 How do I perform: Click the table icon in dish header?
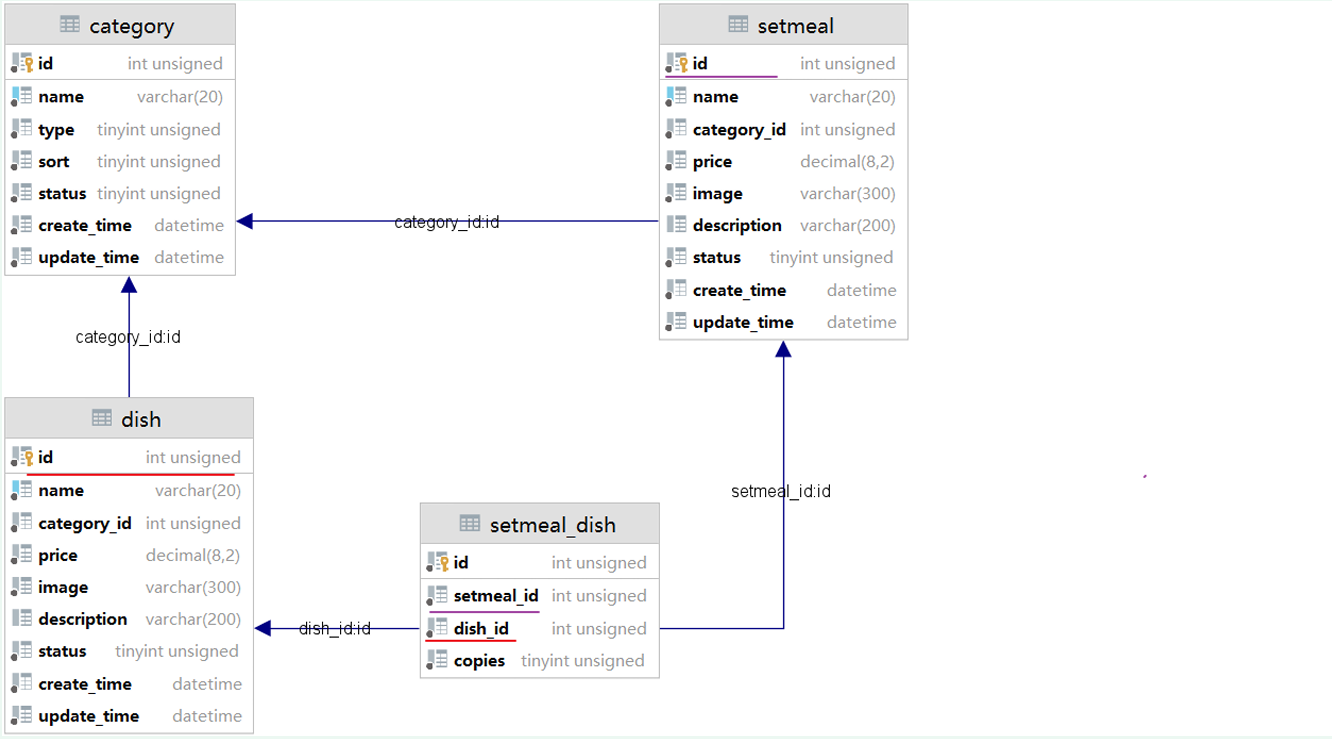tap(102, 418)
